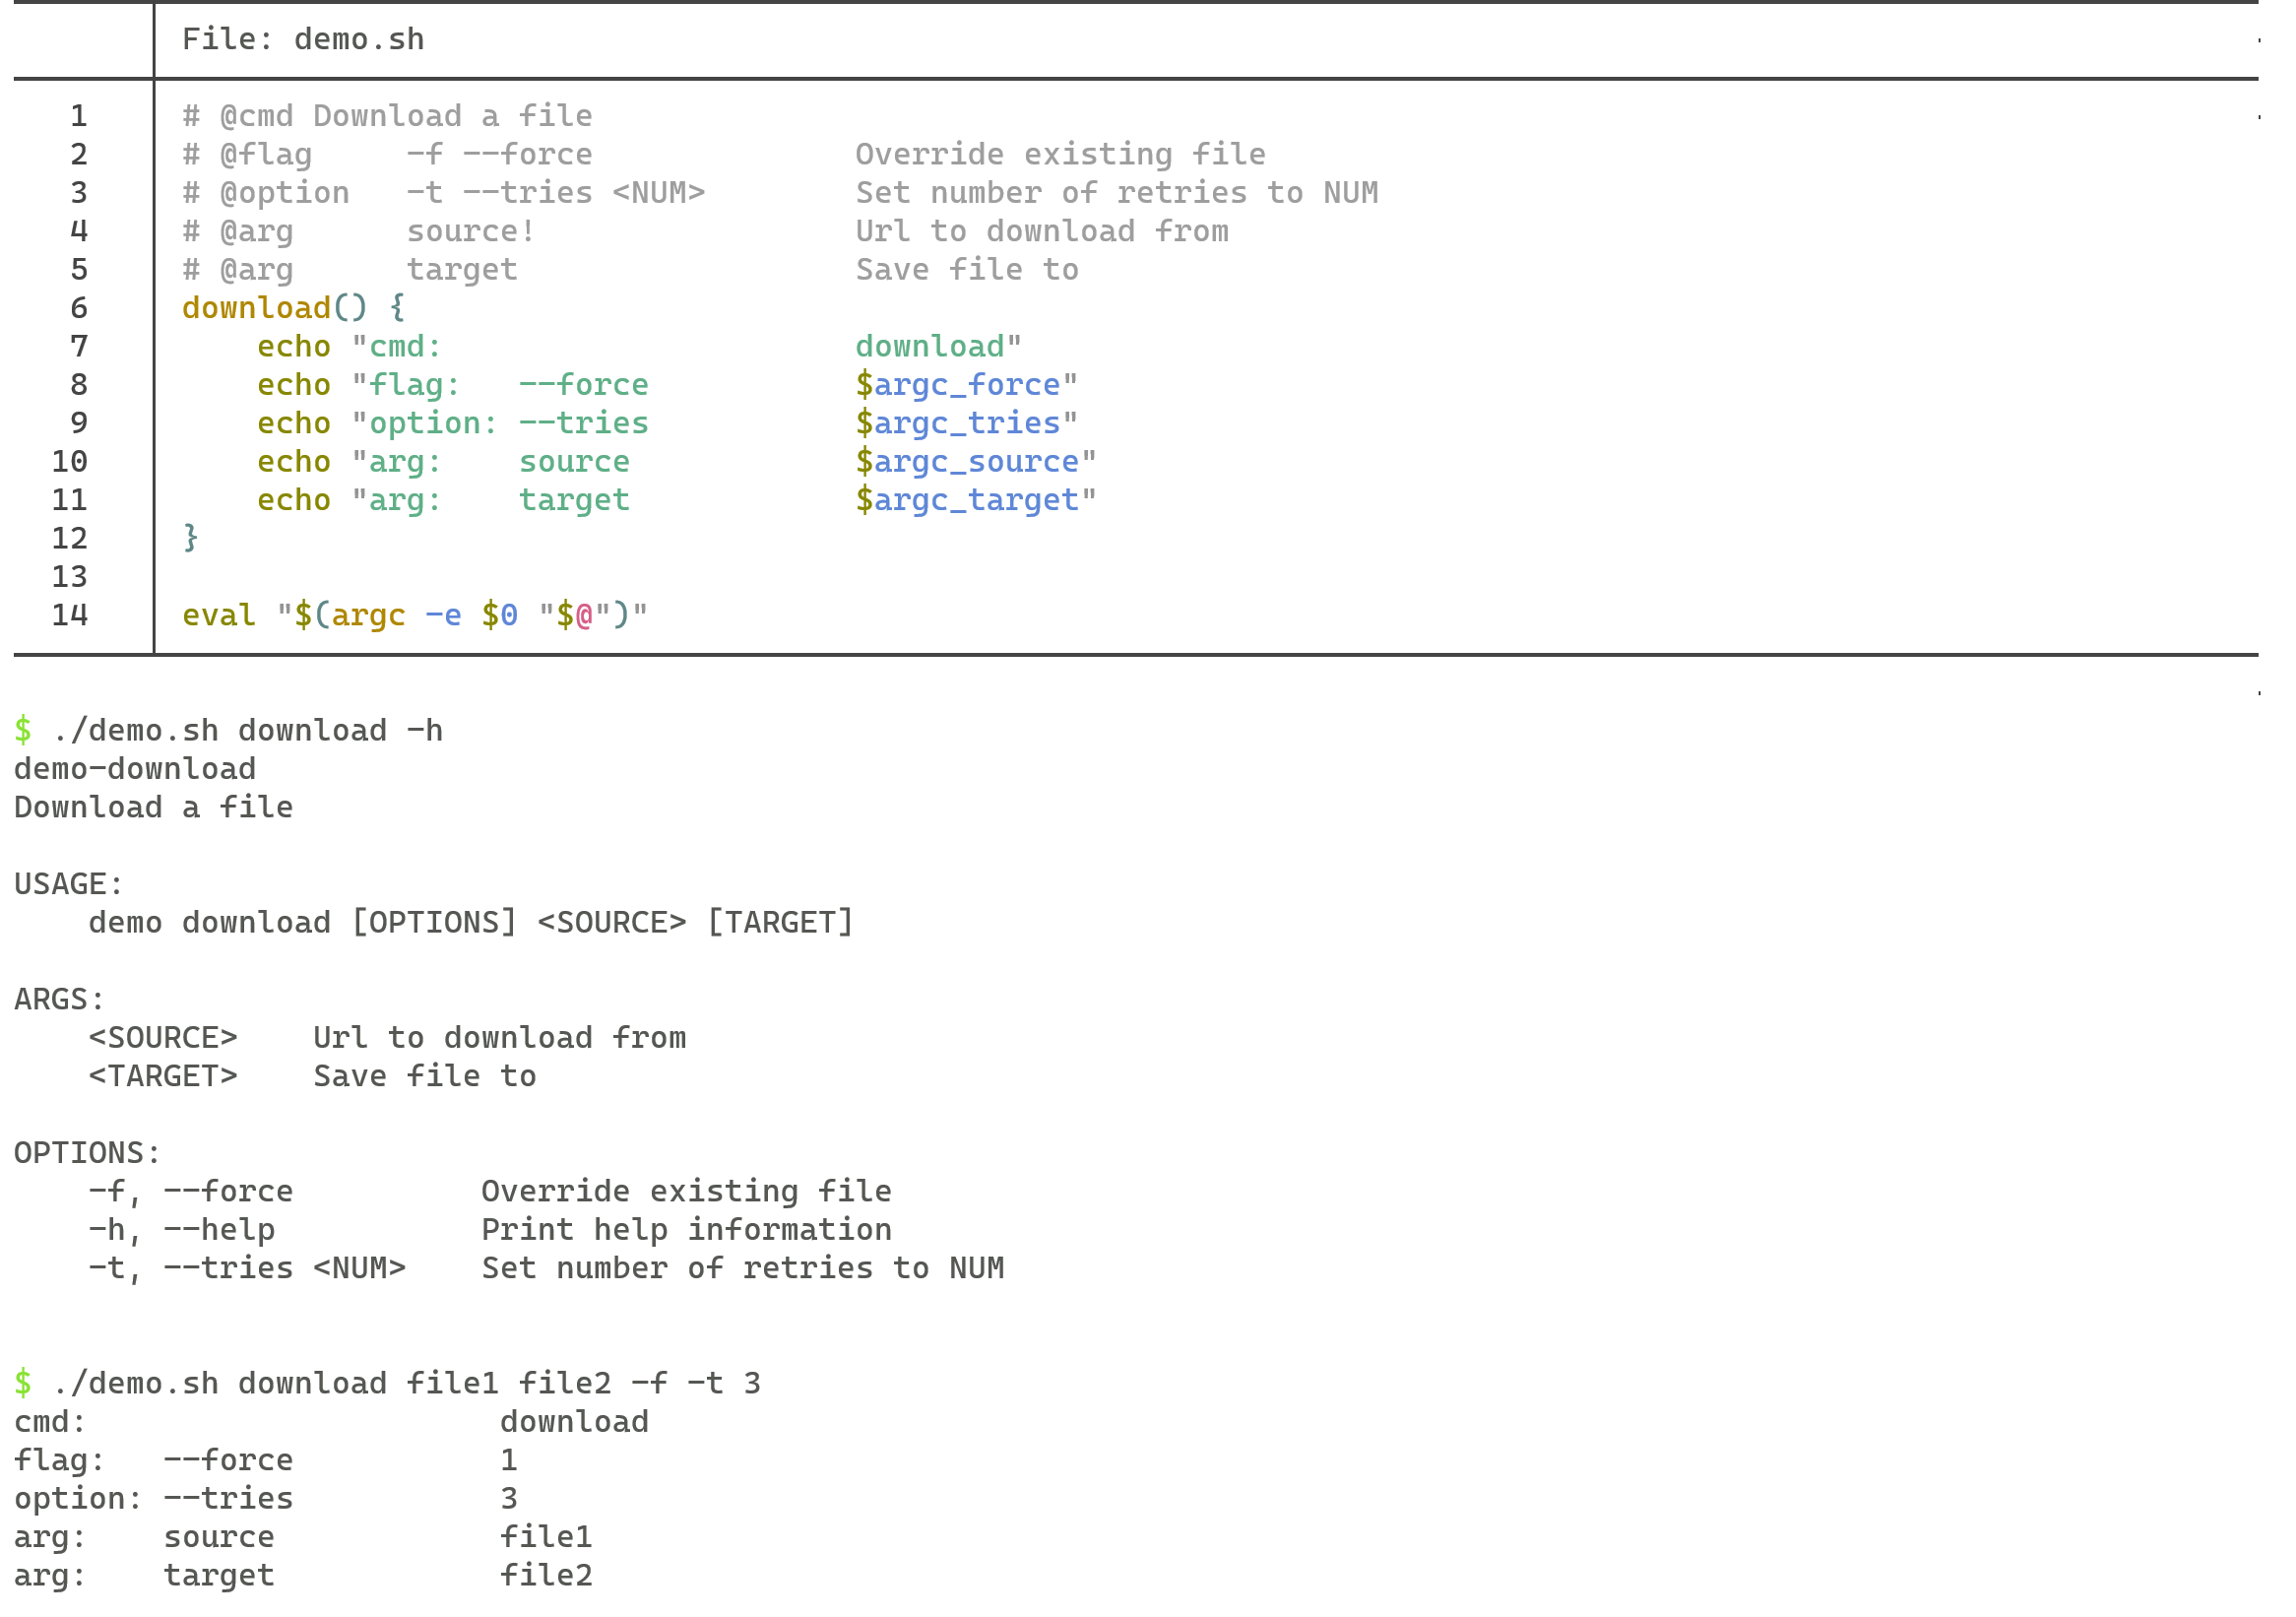Select the <TARGET> argument entry

tap(163, 1076)
